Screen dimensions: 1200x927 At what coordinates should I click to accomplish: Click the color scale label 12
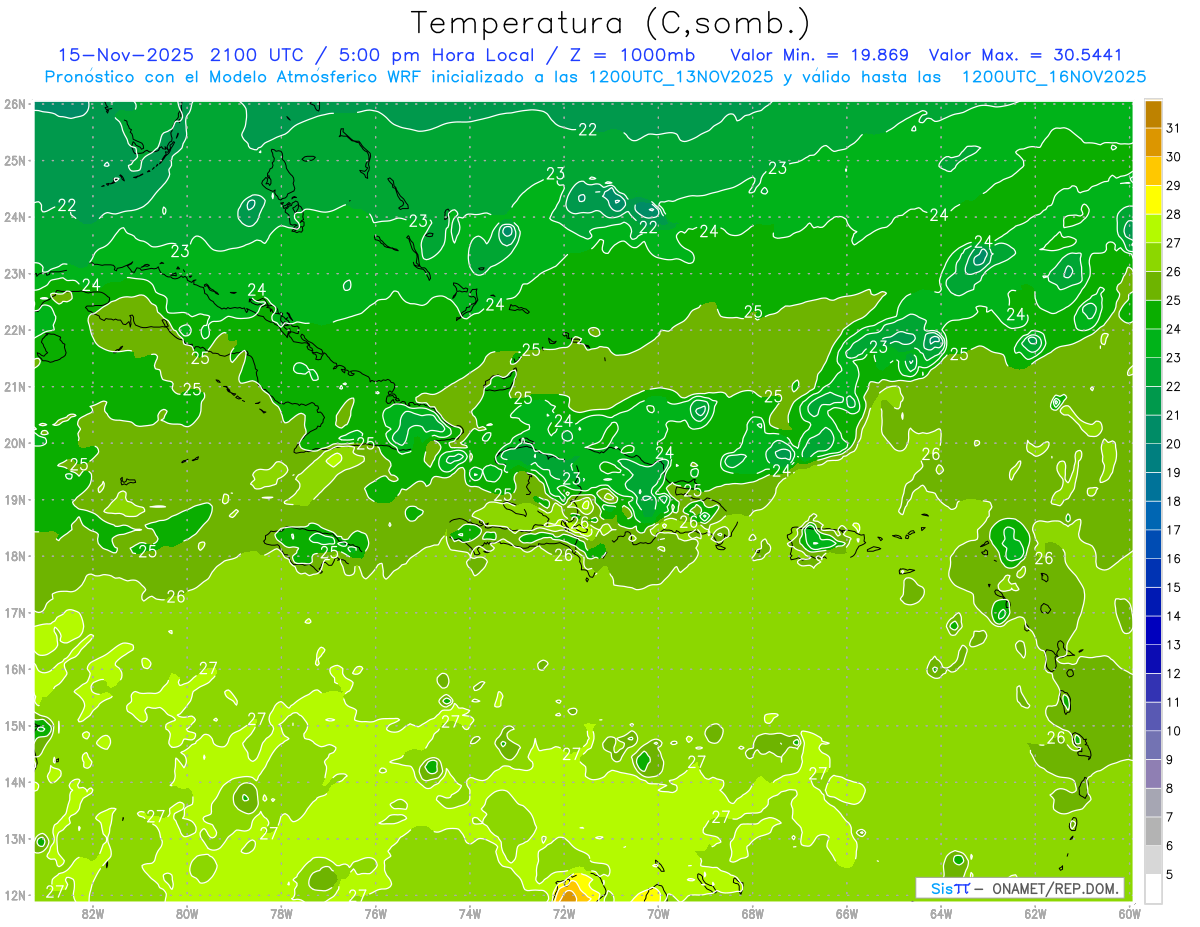point(1173,673)
